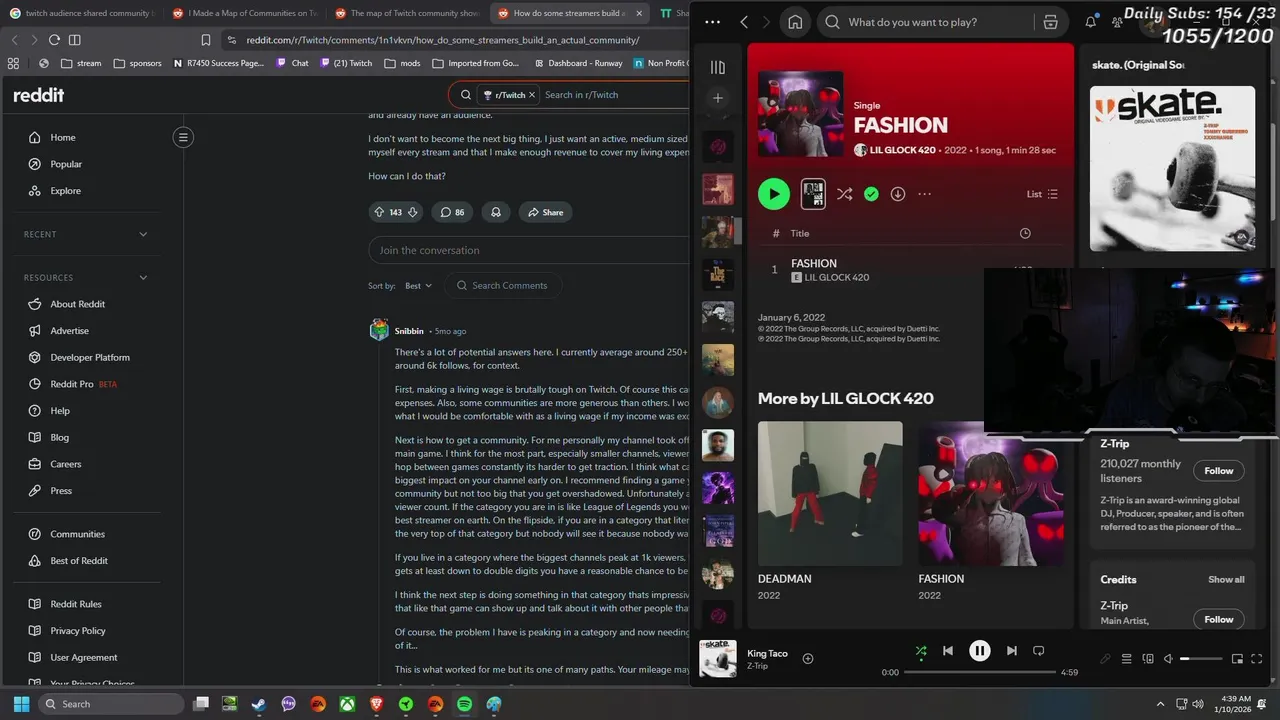The height and width of the screenshot is (720, 1280).
Task: Toggle saved-to-library checkmark for FASHION
Action: (871, 194)
